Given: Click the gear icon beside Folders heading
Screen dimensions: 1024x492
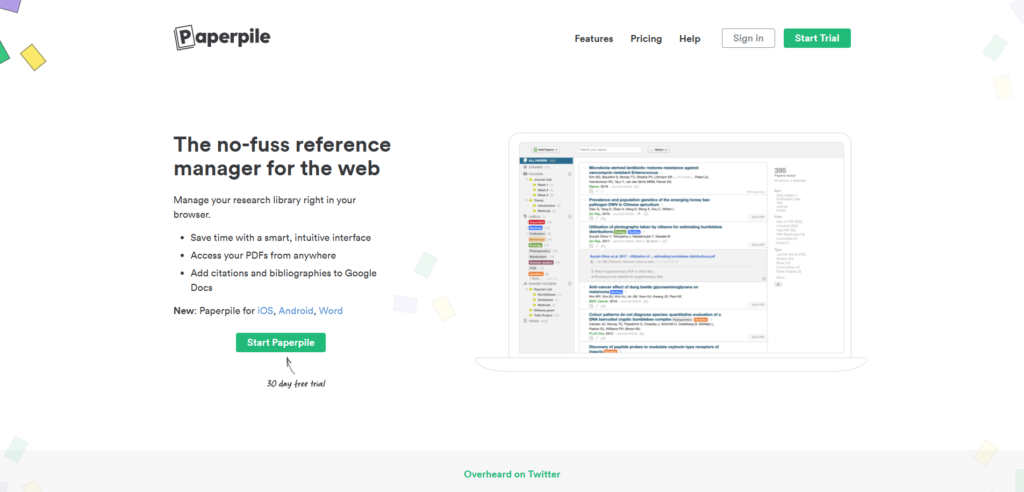Looking at the screenshot, I should 569,174.
